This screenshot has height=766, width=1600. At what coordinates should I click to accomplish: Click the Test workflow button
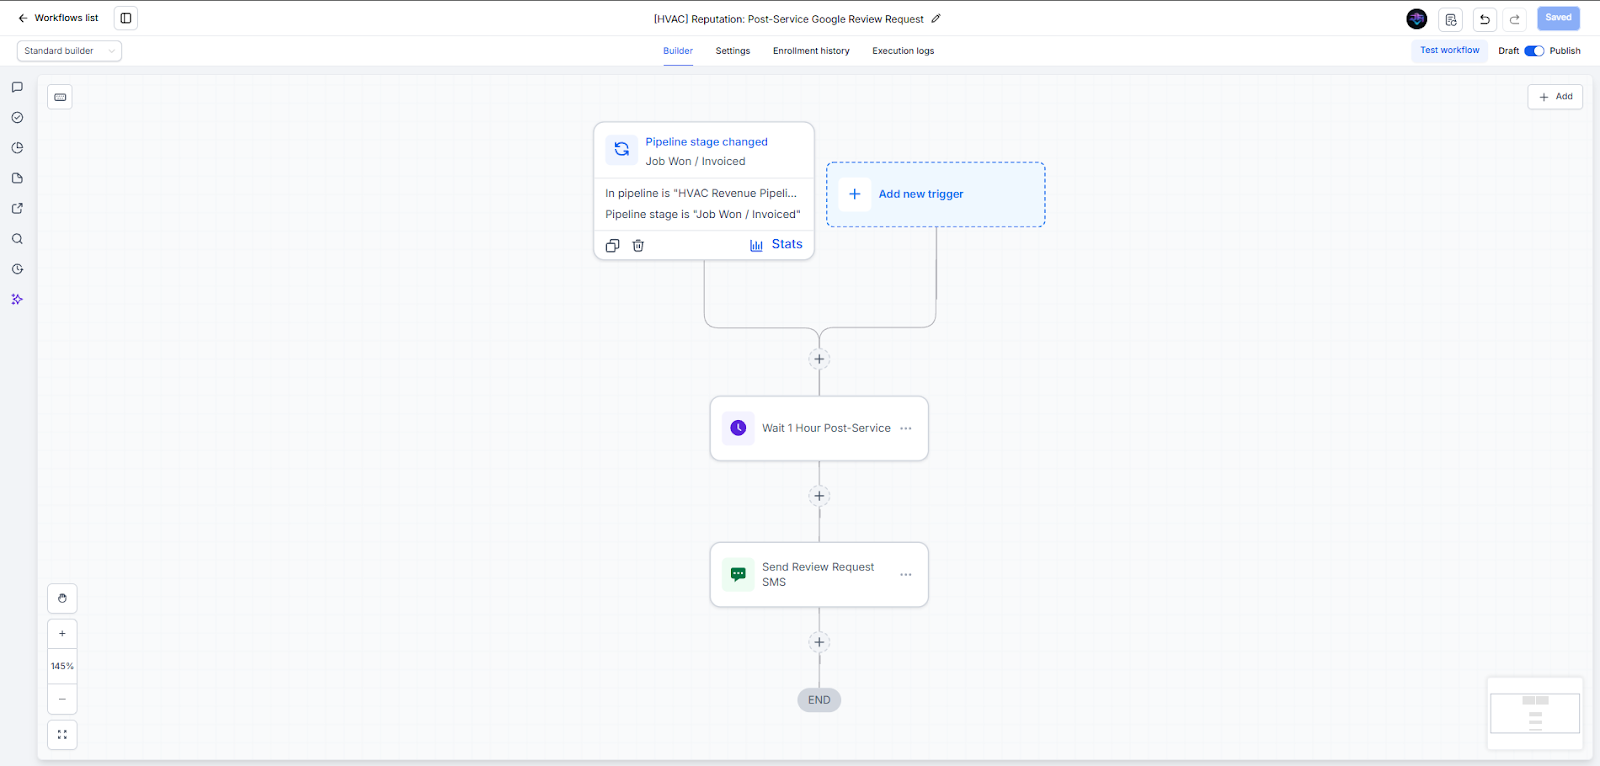tap(1450, 50)
